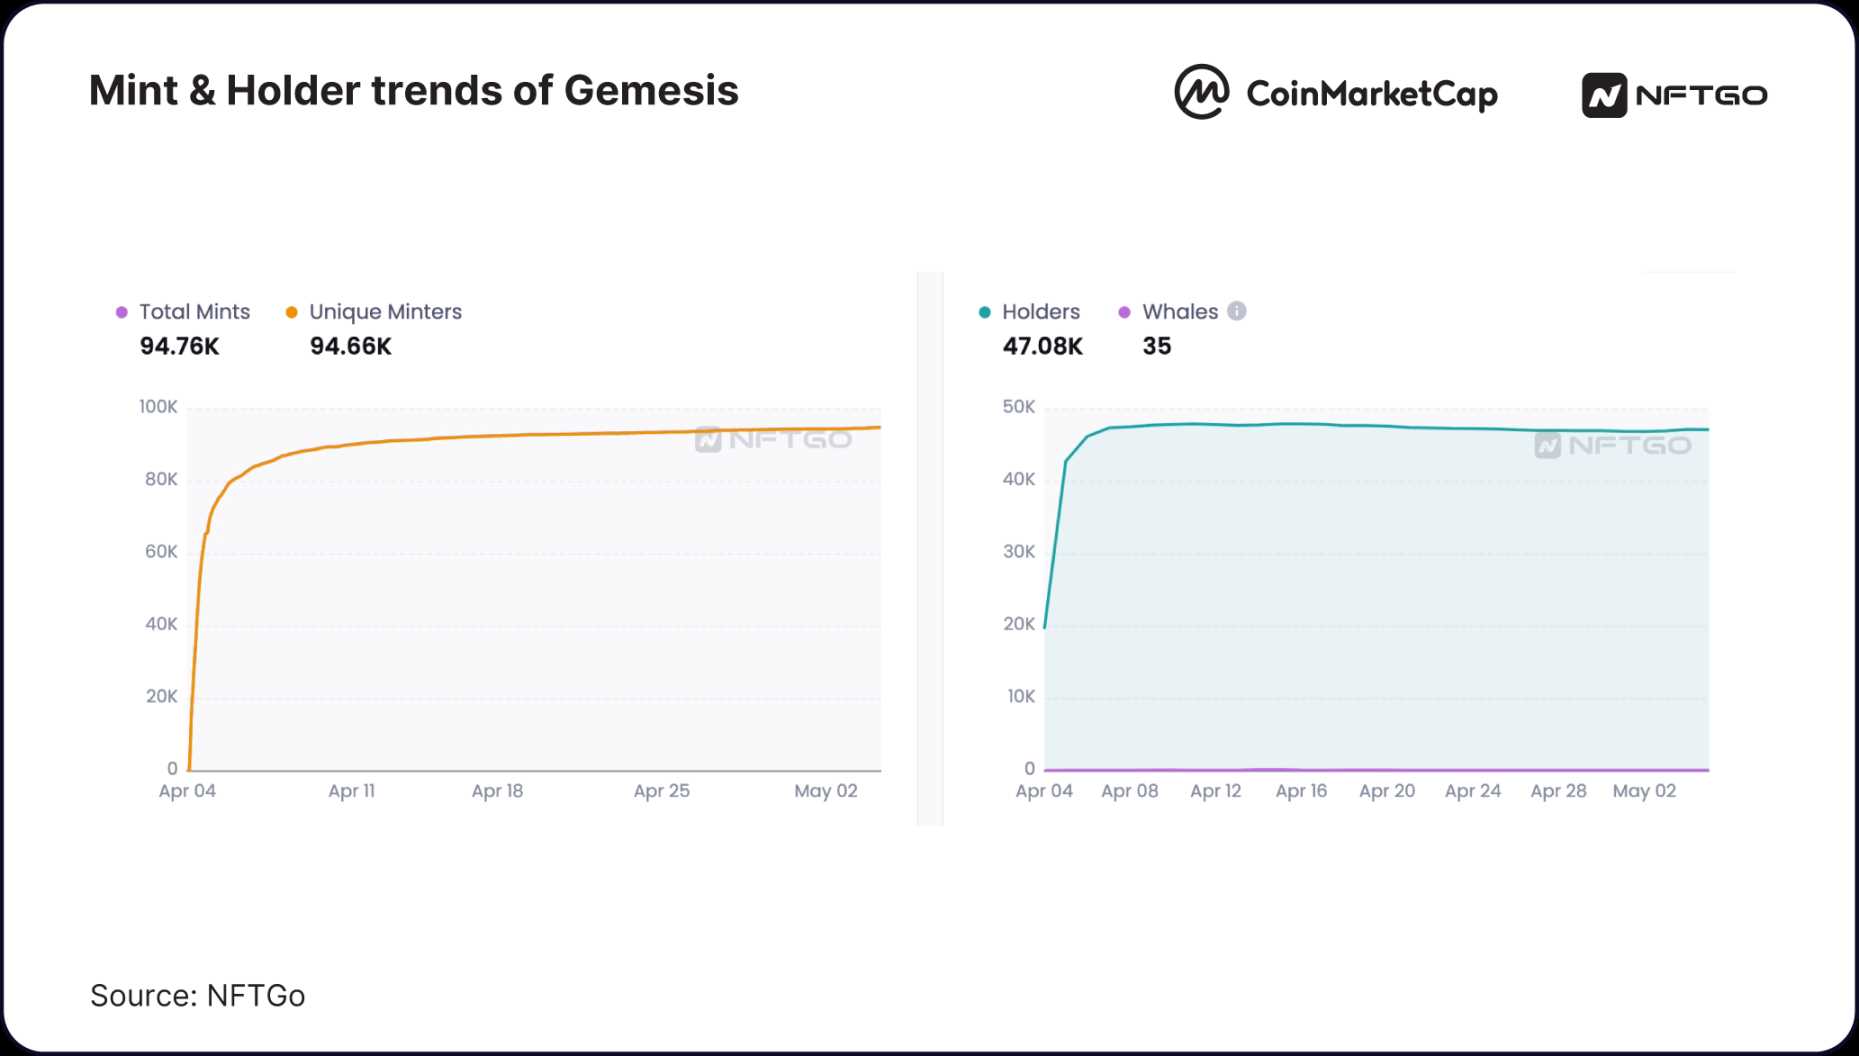Screen dimensions: 1859x1056
Task: Click the May 02 label on holders chart
Action: click(1644, 791)
